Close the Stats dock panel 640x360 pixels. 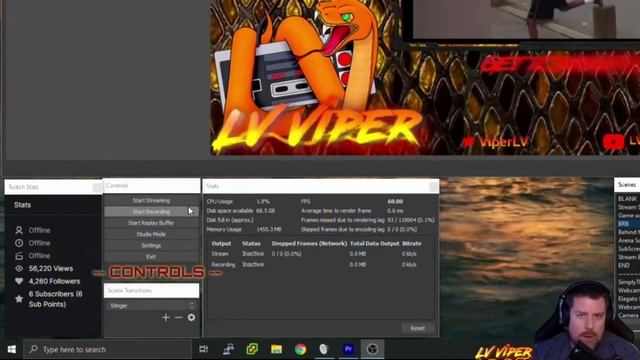tap(433, 187)
